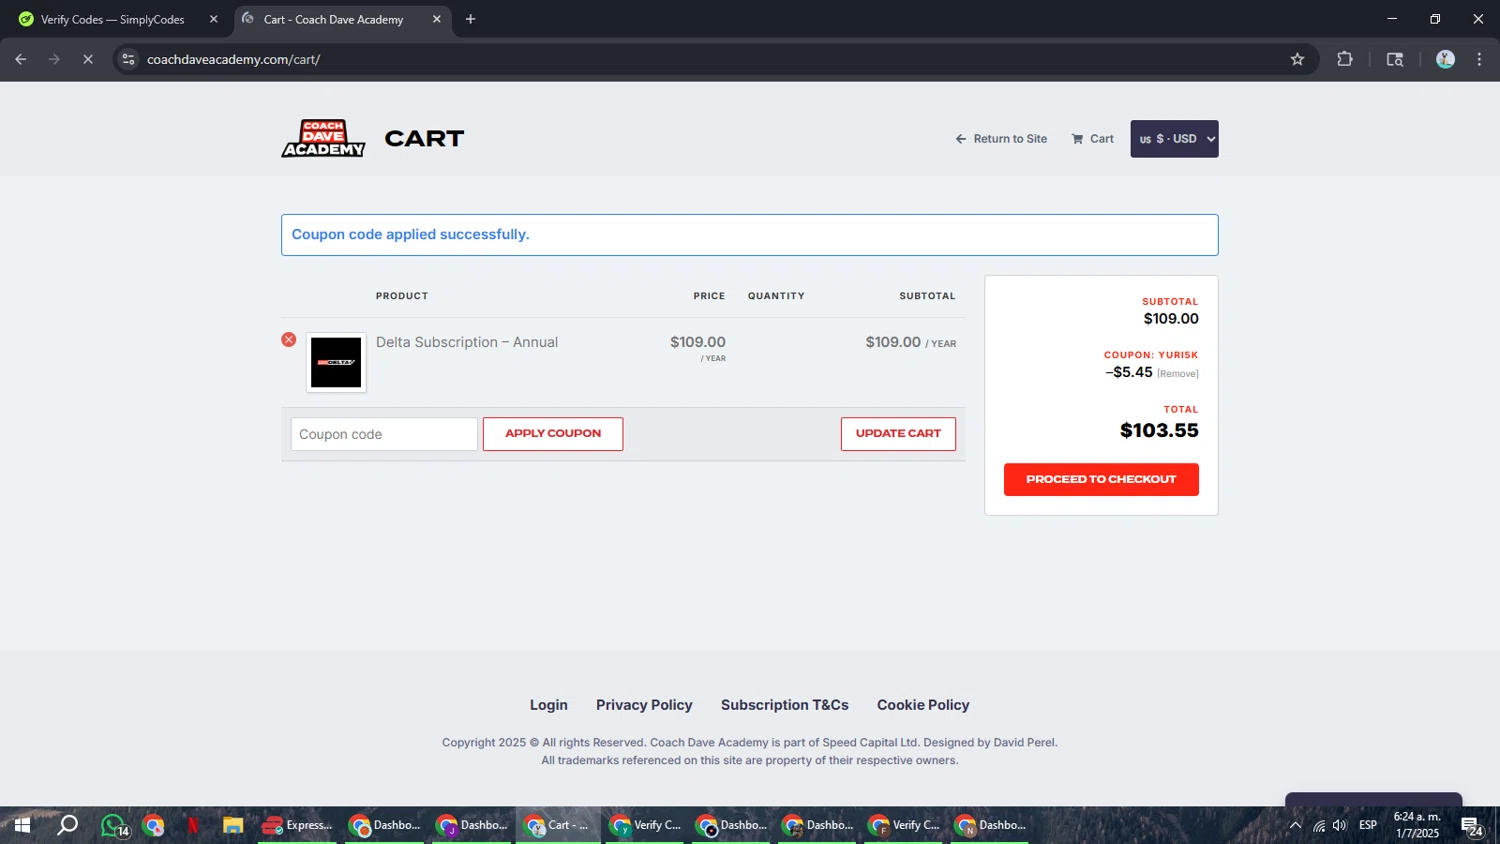This screenshot has height=844, width=1500.
Task: Open the Delta Subscription product thumbnail
Action: point(336,362)
